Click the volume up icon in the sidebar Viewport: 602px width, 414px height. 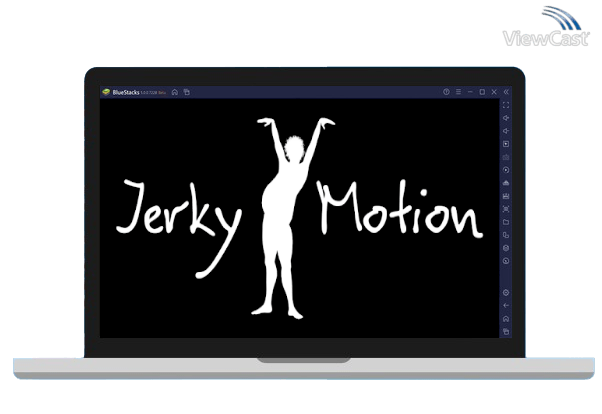(x=506, y=118)
